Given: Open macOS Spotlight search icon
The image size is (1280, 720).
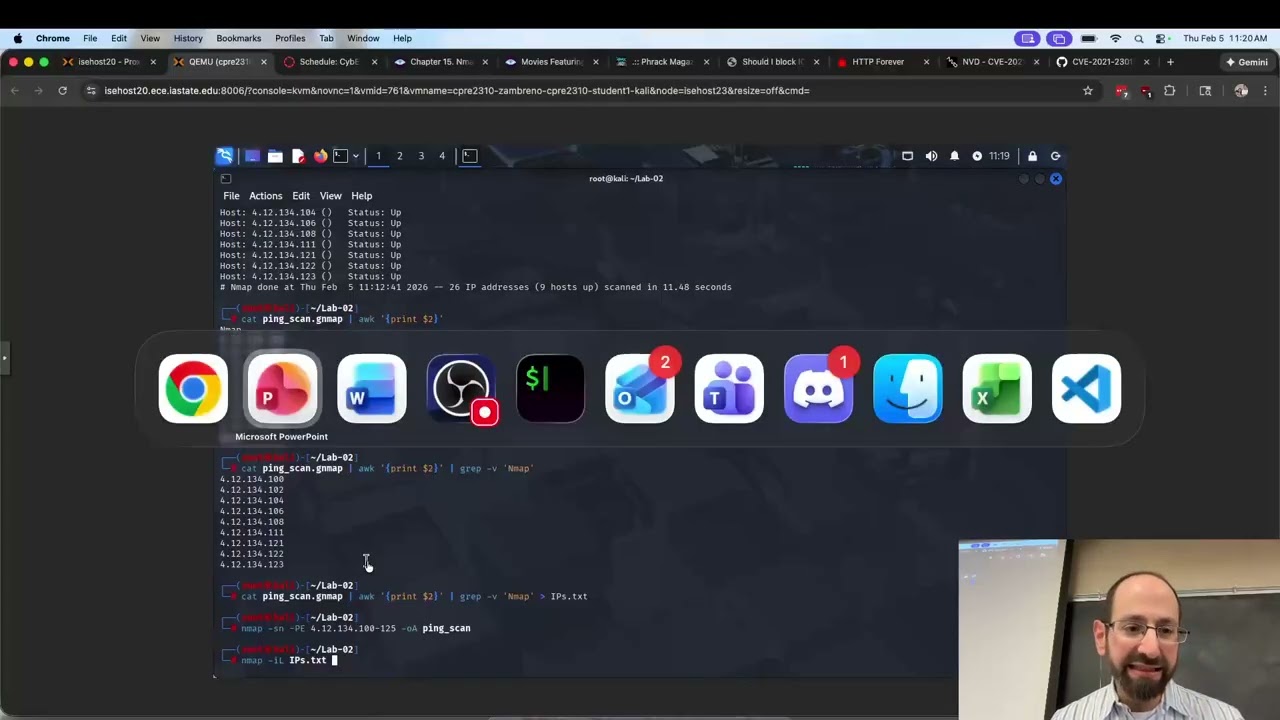Looking at the screenshot, I should point(1139,38).
